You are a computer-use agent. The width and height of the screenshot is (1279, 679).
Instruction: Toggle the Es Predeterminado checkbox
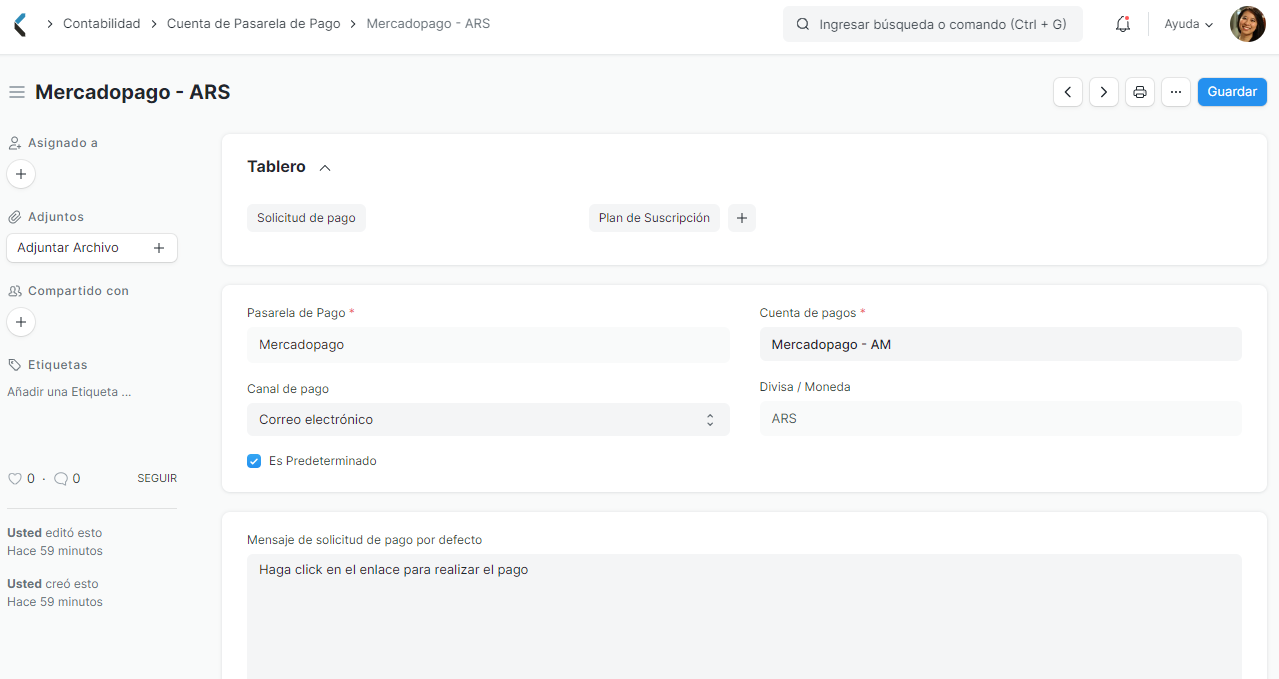[254, 461]
